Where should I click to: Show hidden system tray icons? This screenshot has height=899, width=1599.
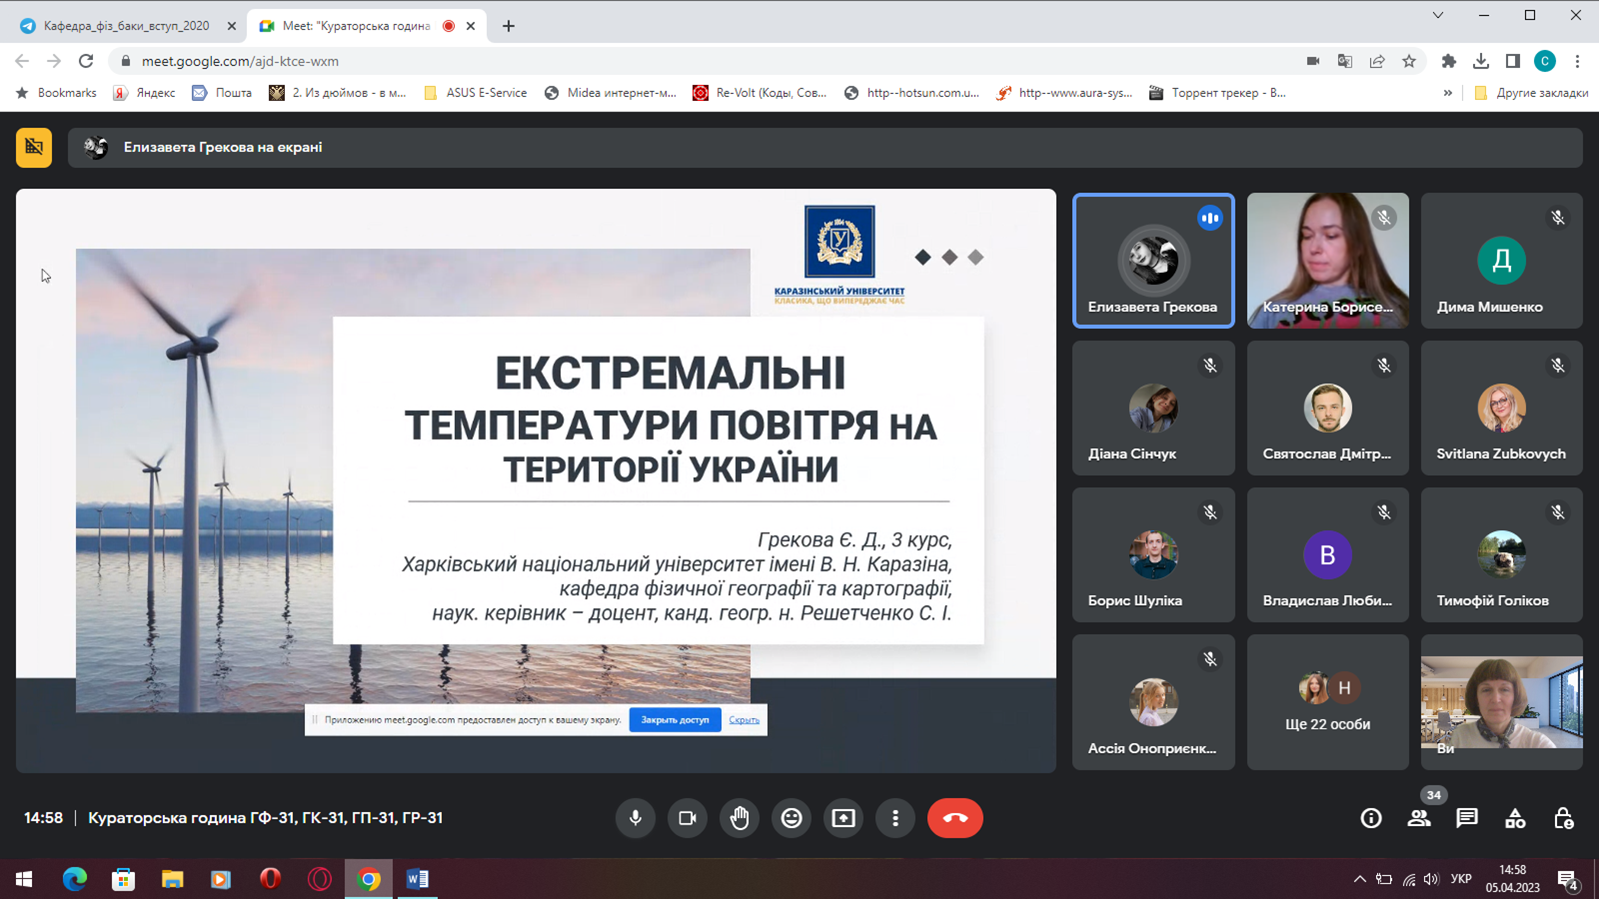[x=1359, y=879]
